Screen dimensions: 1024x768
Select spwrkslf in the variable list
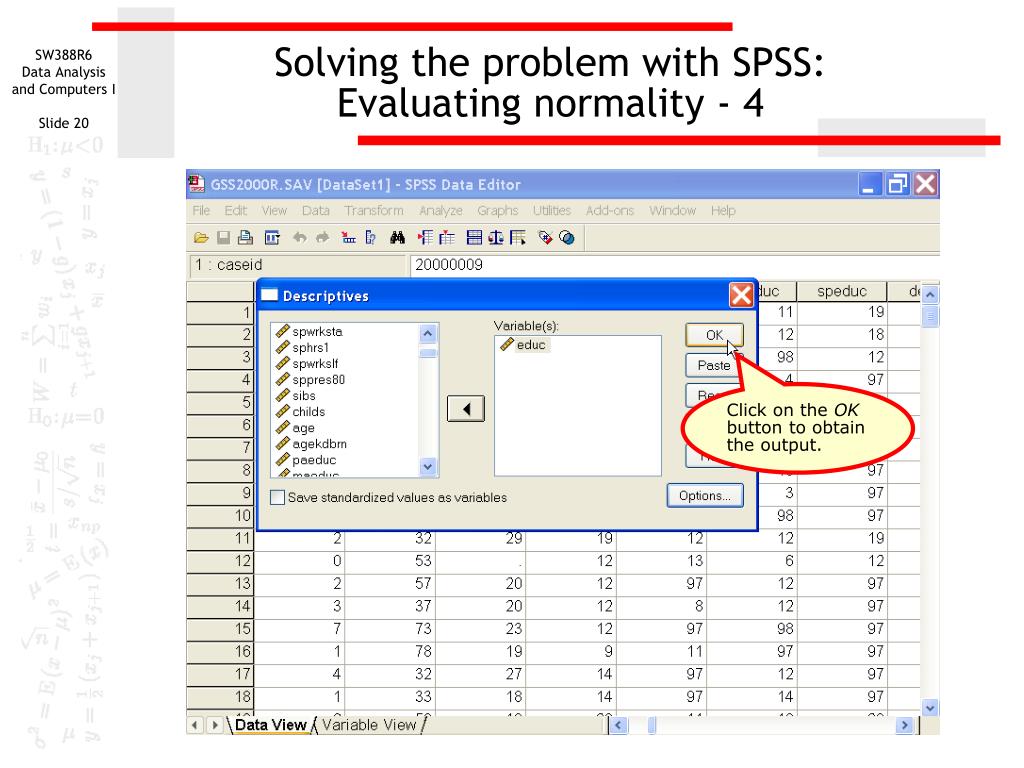click(x=308, y=364)
